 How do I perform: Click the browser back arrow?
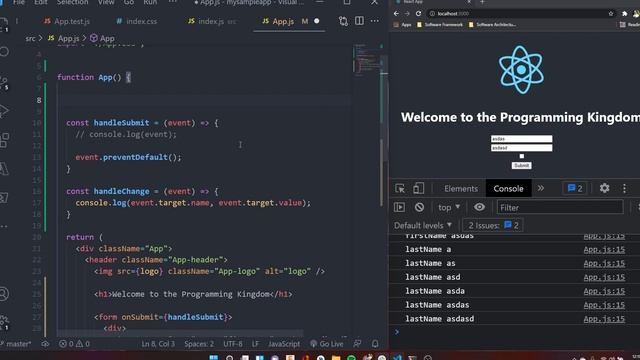click(x=396, y=13)
